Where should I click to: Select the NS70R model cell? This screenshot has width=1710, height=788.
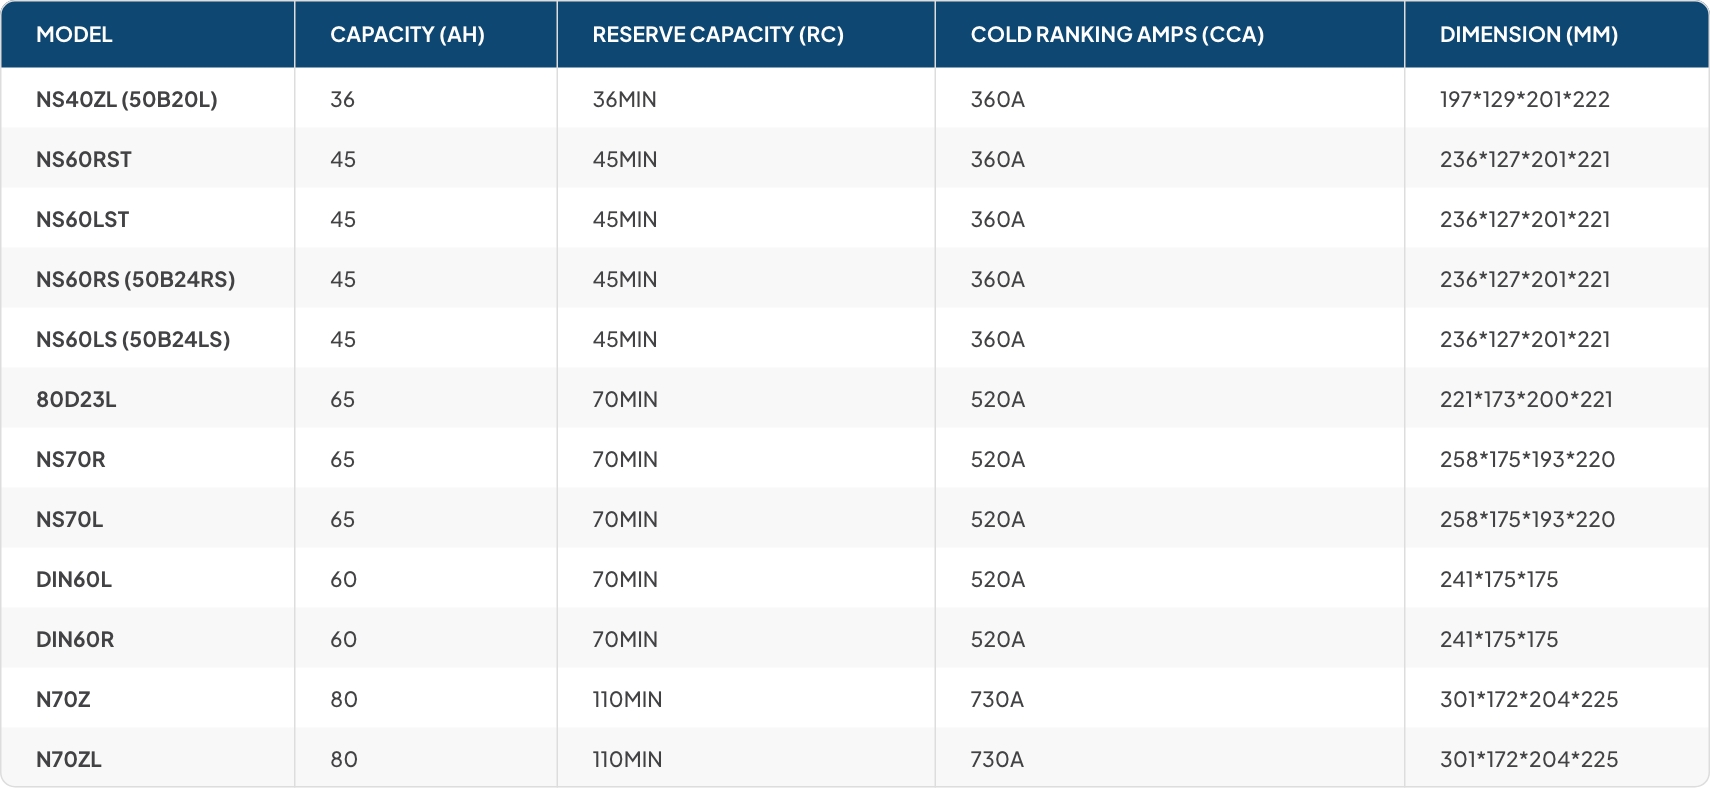click(x=71, y=459)
